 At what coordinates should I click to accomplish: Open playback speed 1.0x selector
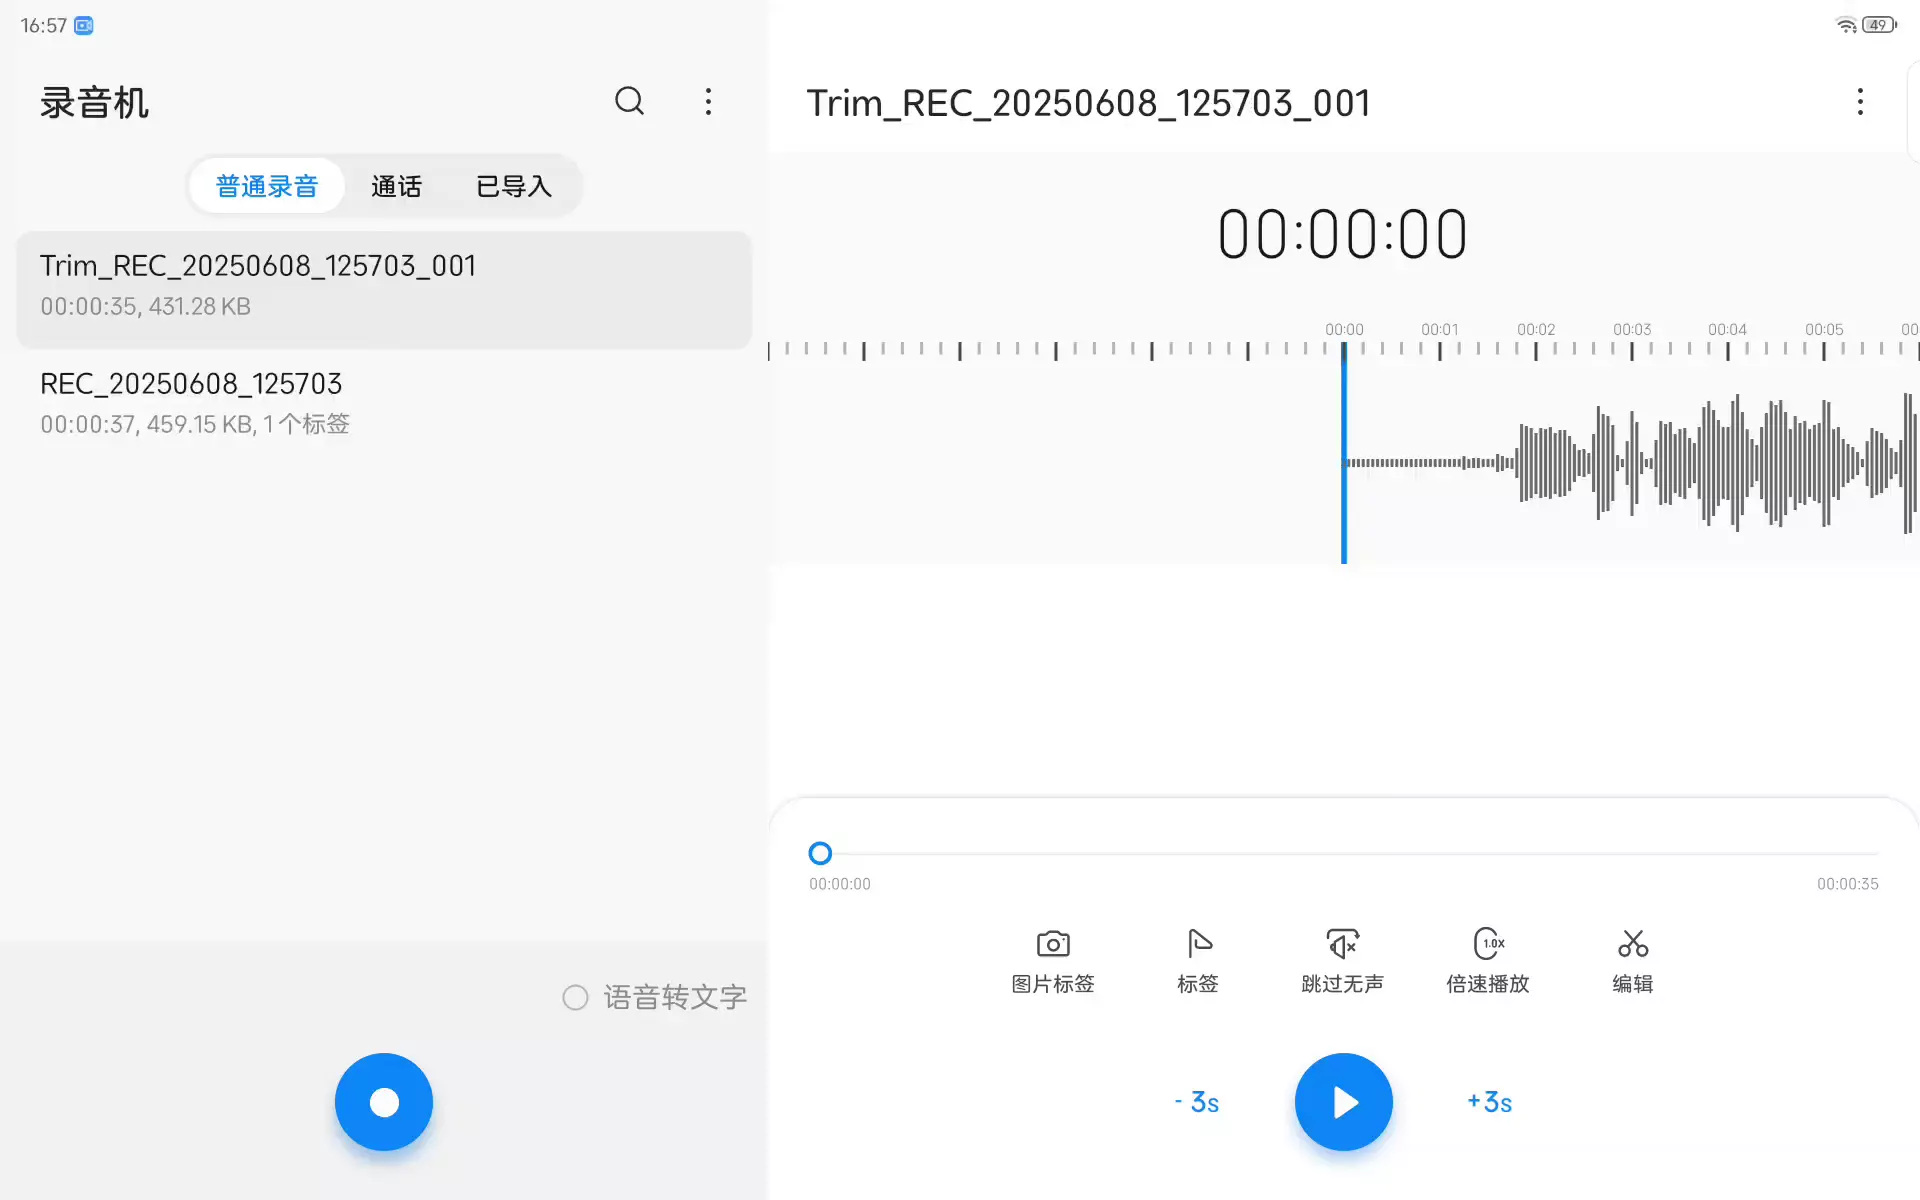click(x=1488, y=944)
